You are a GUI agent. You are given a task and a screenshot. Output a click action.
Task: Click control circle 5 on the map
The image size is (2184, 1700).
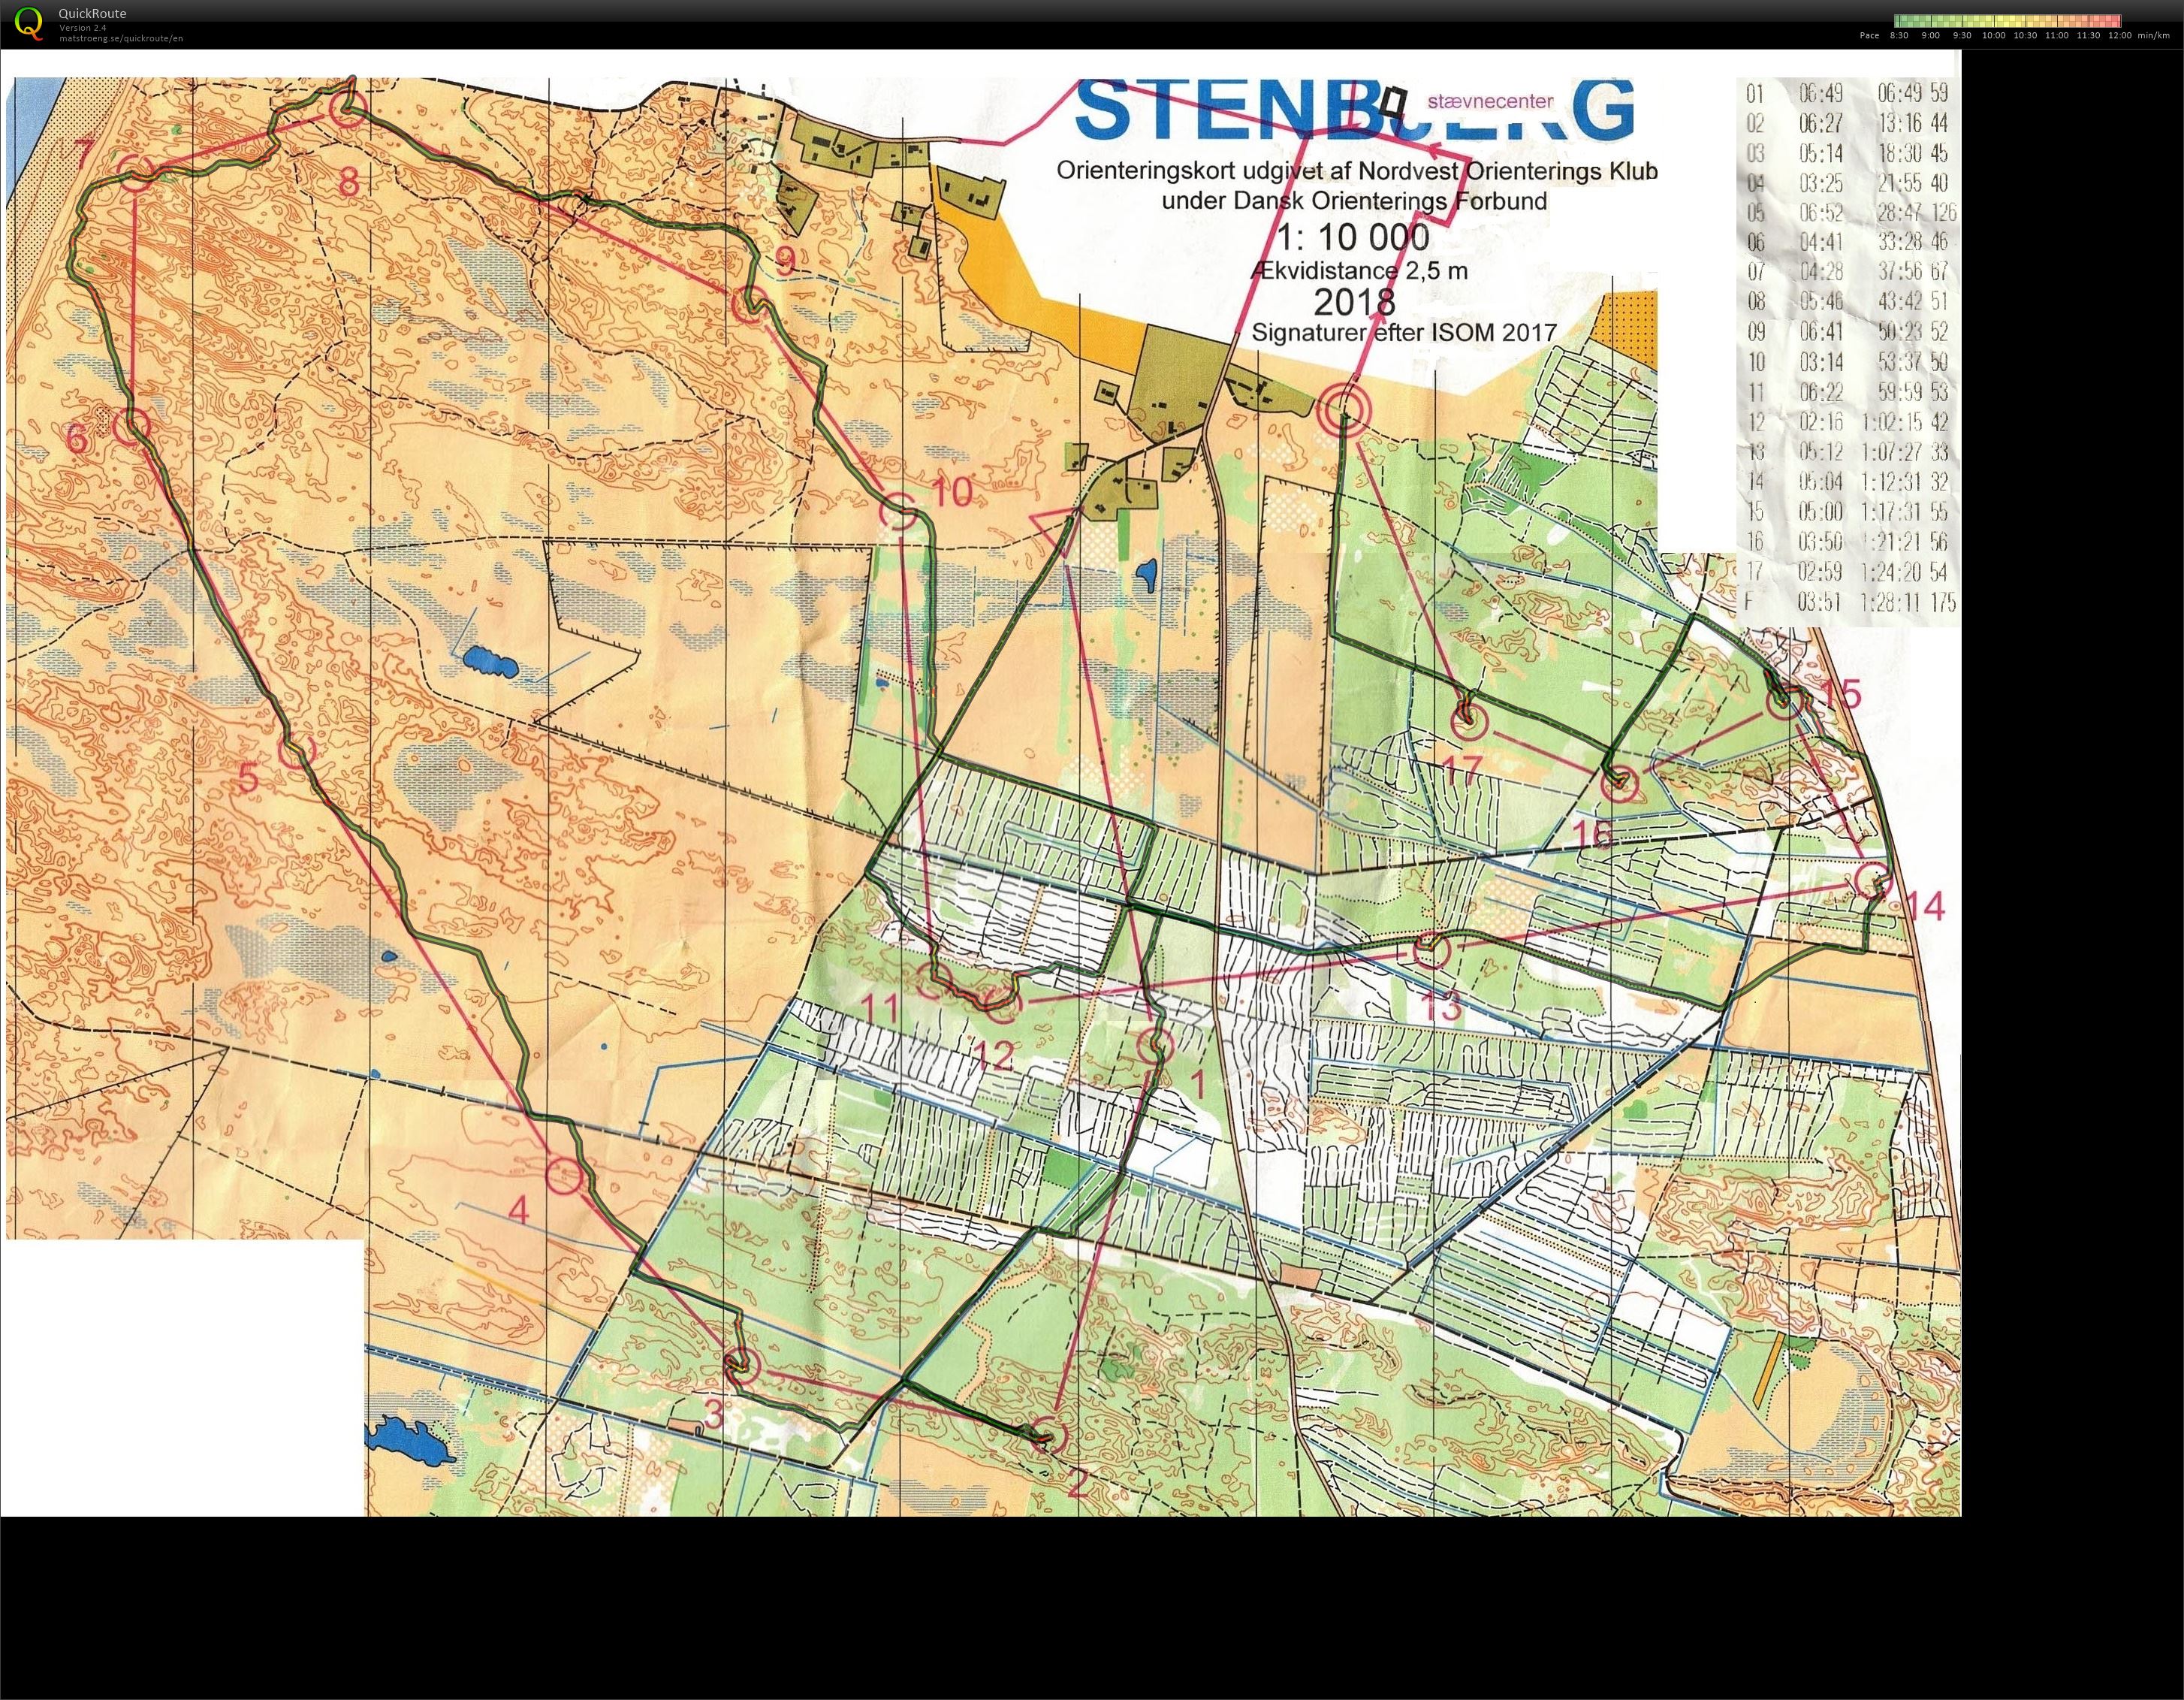296,749
